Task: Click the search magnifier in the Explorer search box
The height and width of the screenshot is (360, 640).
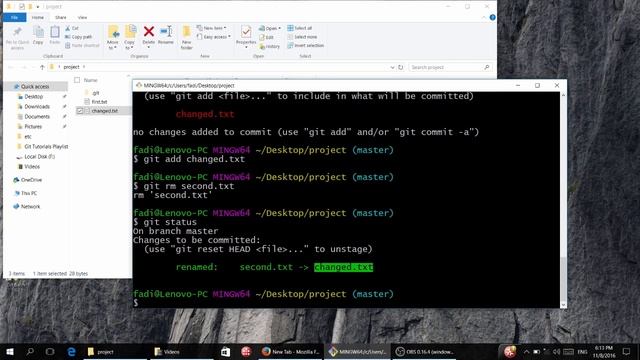Action: [x=487, y=67]
